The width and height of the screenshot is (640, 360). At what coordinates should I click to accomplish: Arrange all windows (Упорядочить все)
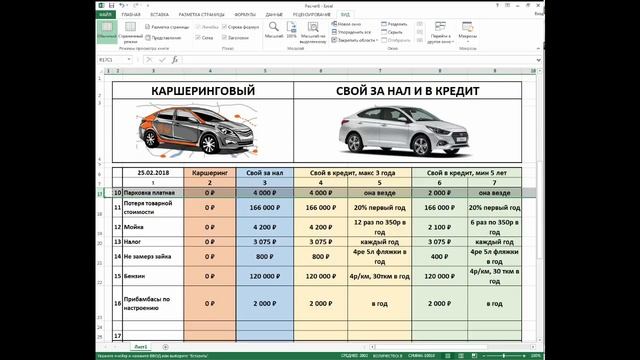point(351,32)
